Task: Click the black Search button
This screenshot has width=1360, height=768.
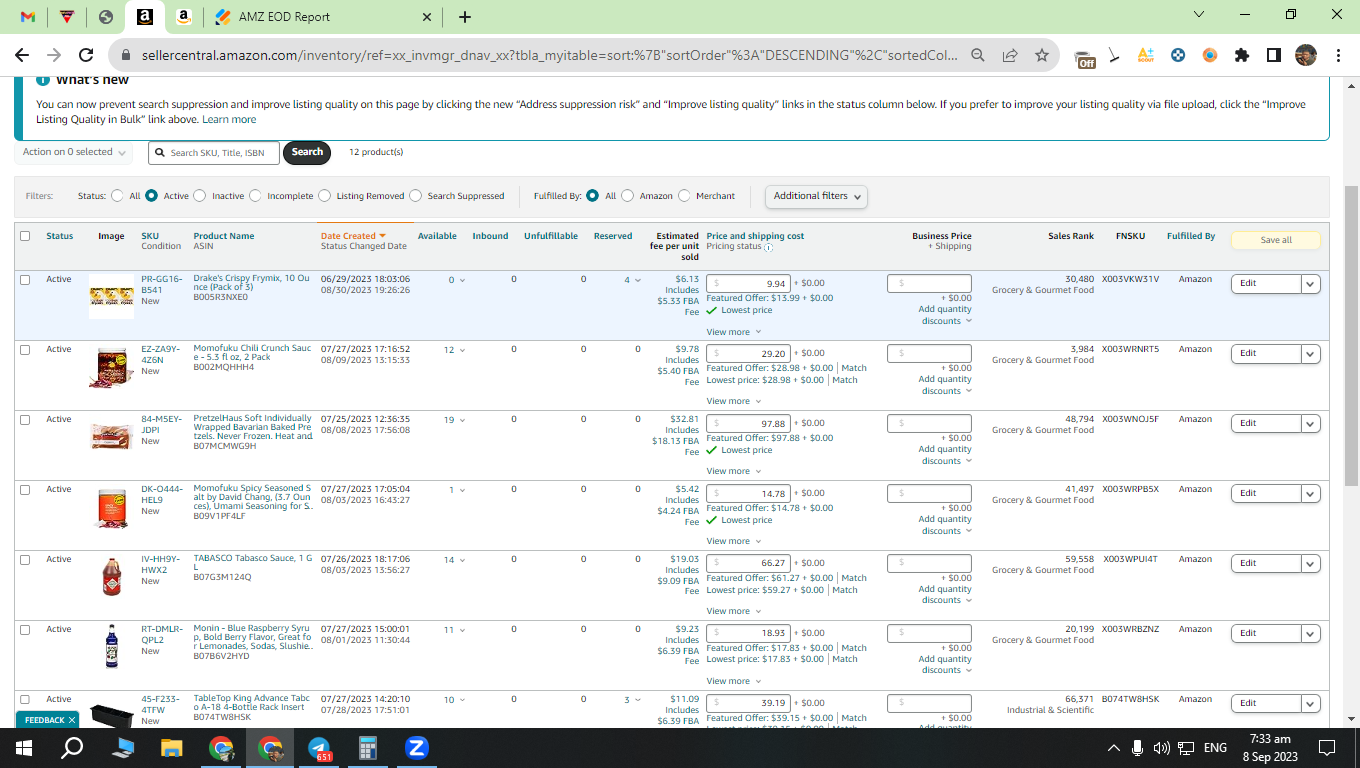Action: pos(307,152)
